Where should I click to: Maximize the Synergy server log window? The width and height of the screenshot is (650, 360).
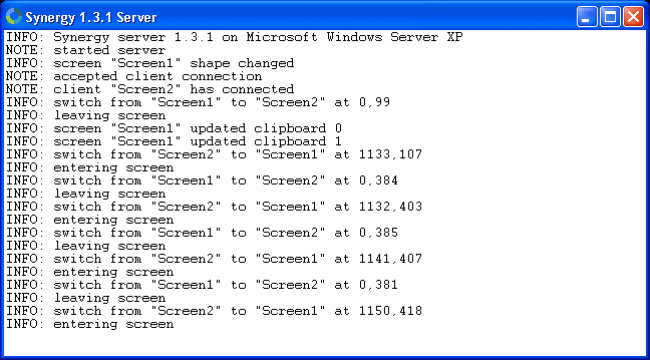click(610, 17)
